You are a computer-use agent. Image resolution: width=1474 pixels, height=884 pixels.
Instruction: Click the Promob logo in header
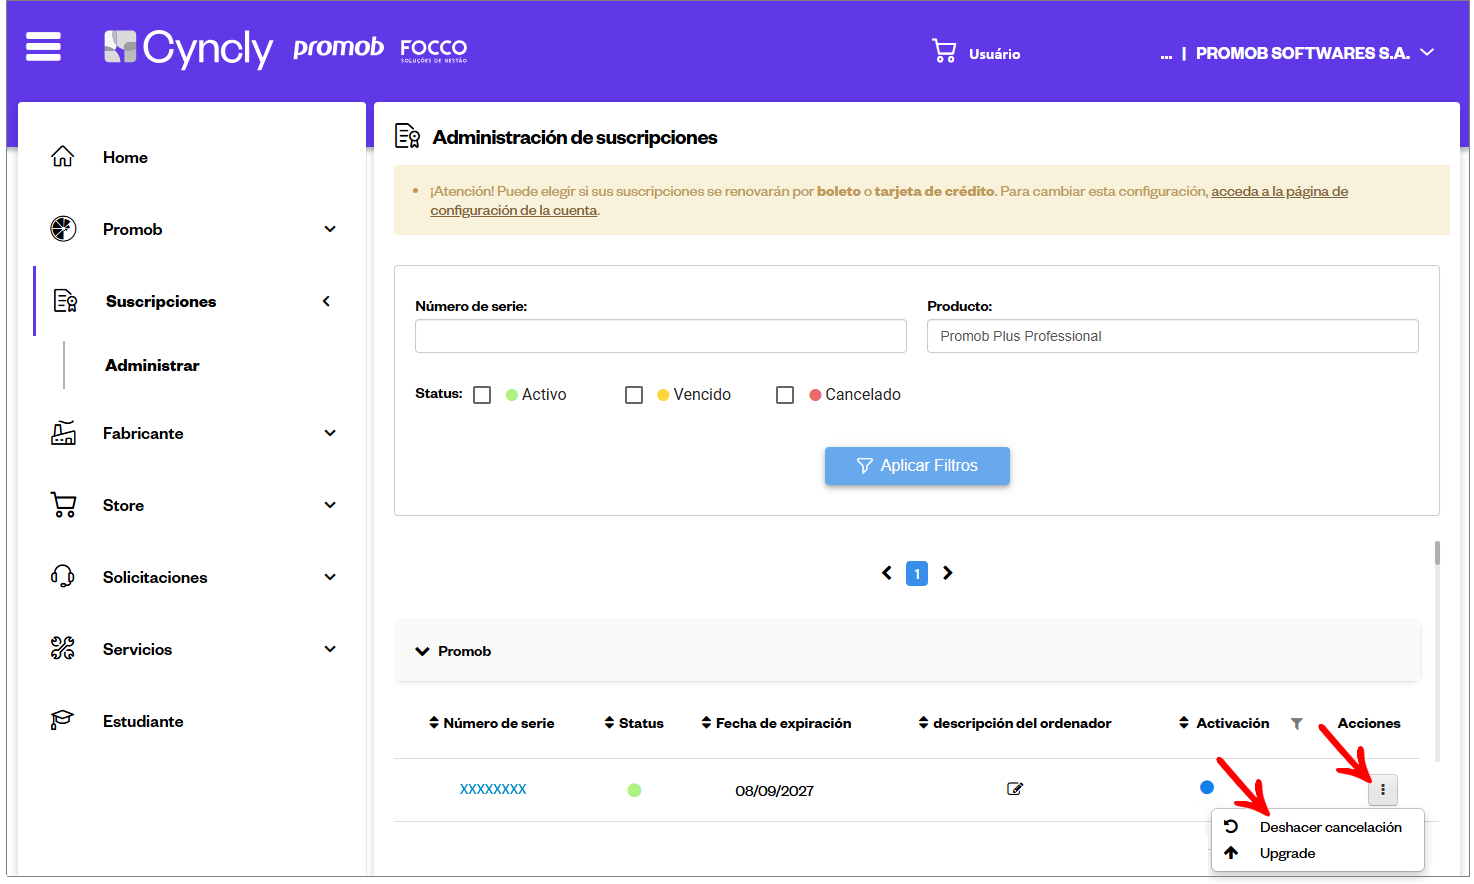point(338,48)
